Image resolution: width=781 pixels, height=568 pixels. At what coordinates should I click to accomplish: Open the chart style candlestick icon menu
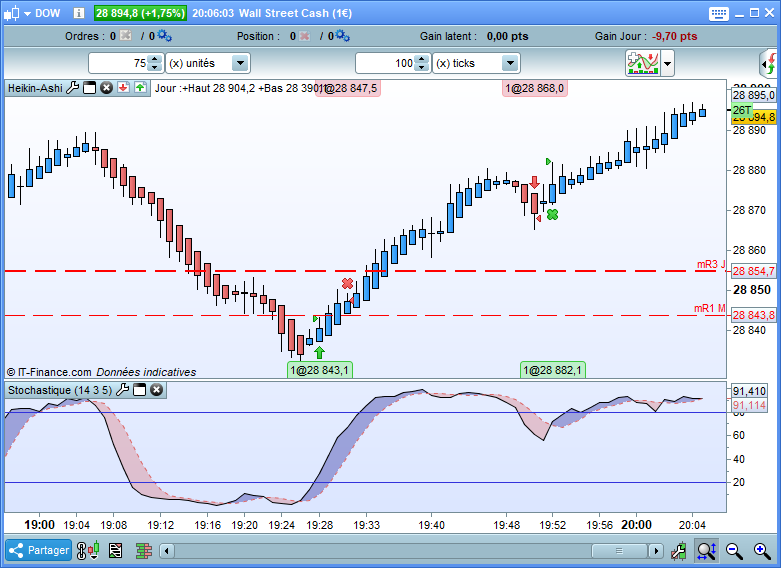coord(17,13)
